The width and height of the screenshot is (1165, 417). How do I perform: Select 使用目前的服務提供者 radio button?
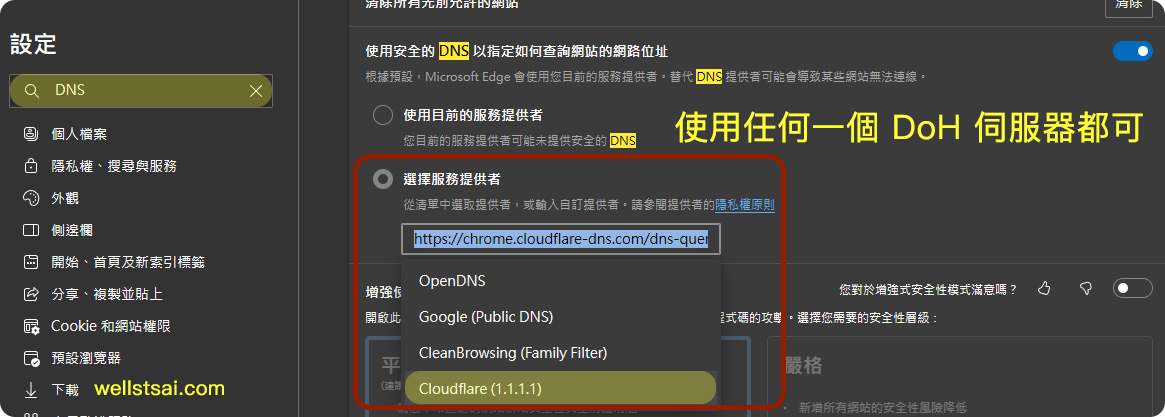[383, 115]
